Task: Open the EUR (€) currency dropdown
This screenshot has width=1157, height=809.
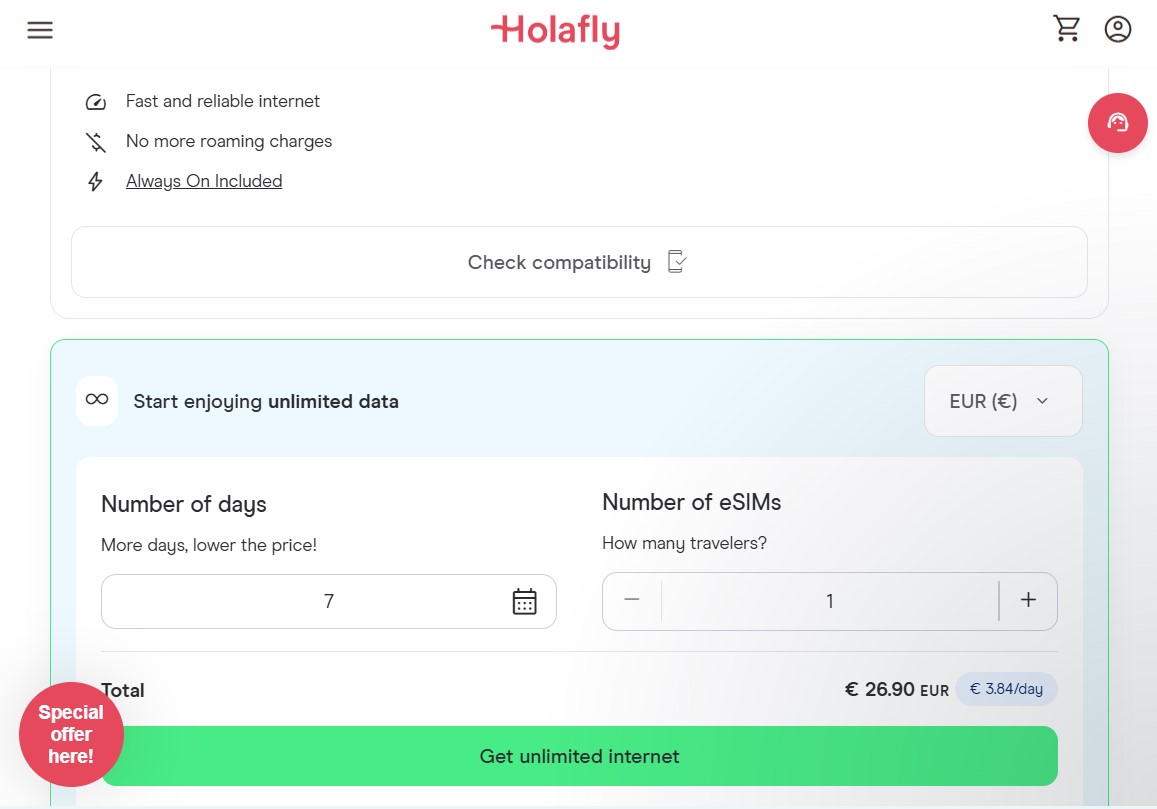Action: (x=1002, y=401)
